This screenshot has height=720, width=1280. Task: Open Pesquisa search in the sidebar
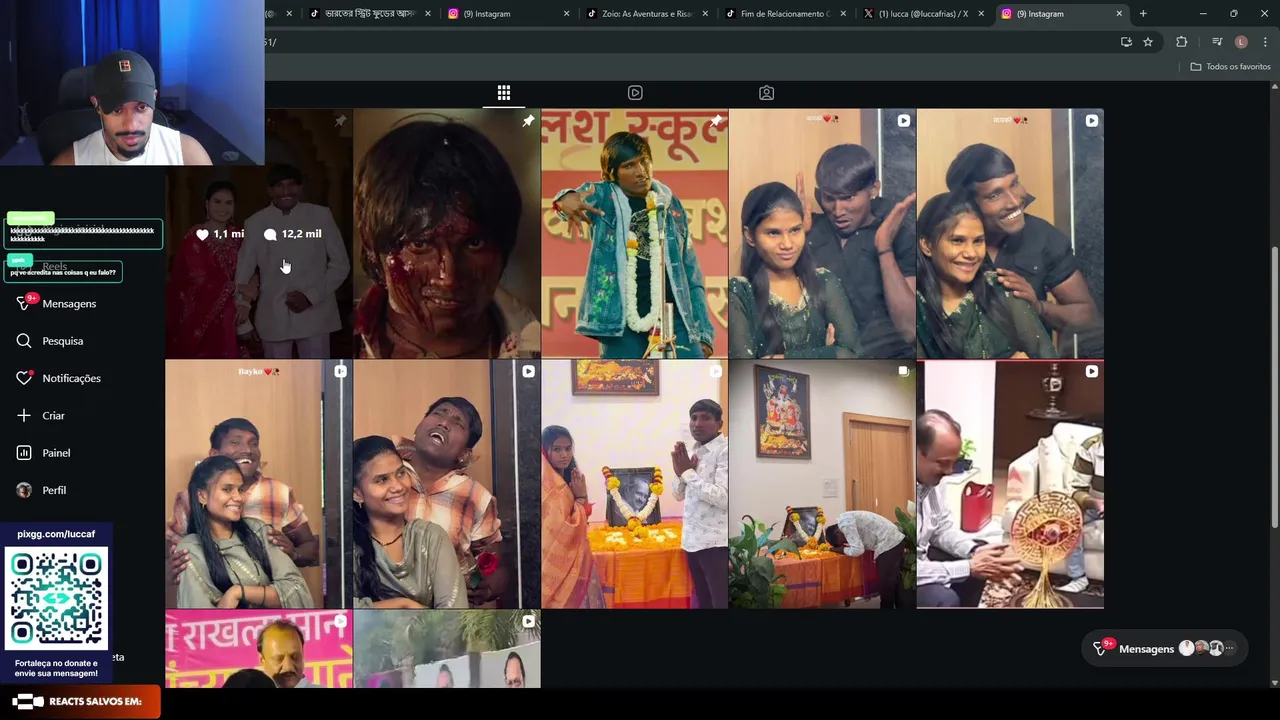(51, 341)
